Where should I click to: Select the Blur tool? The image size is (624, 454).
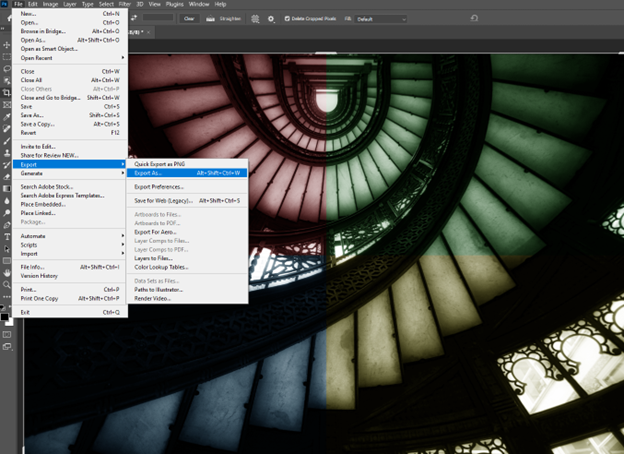7,201
